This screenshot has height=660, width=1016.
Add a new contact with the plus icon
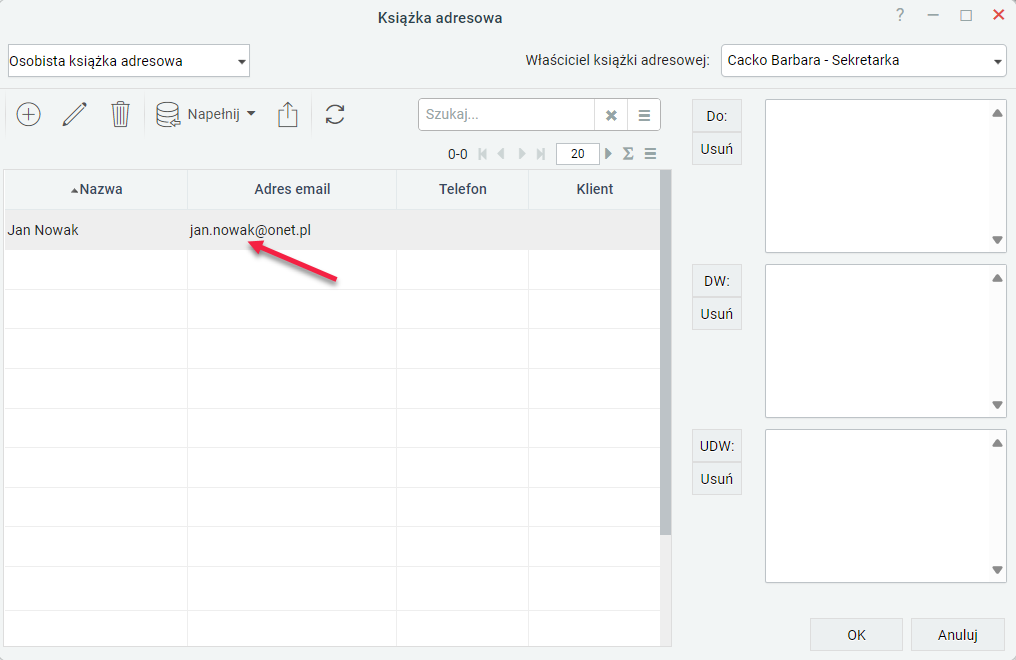coord(29,115)
